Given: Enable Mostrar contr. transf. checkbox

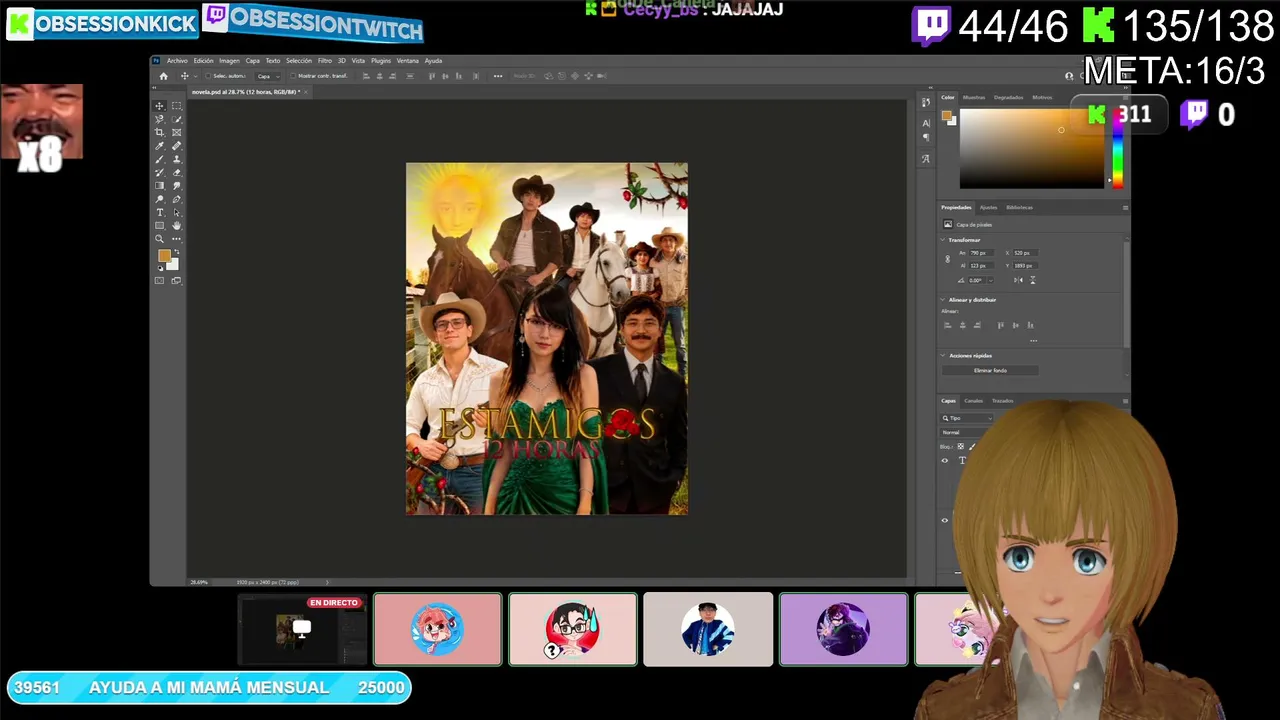Looking at the screenshot, I should click(293, 76).
